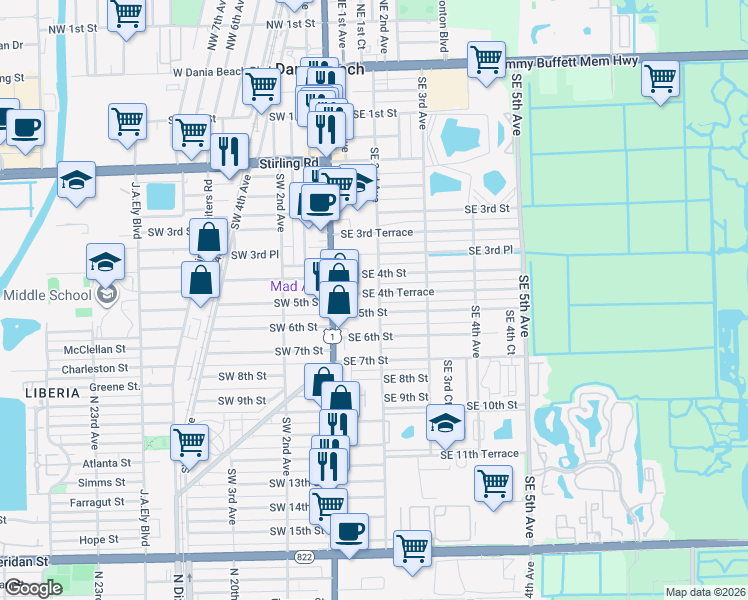Click the LIBERIA neighborhood label

[52, 393]
